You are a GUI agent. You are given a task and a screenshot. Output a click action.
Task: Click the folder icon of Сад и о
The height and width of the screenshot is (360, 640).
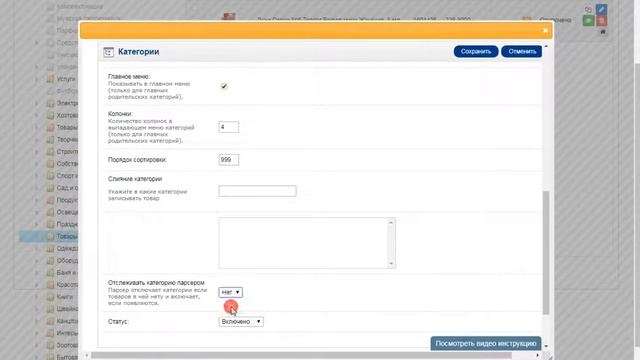pyautogui.click(x=50, y=188)
